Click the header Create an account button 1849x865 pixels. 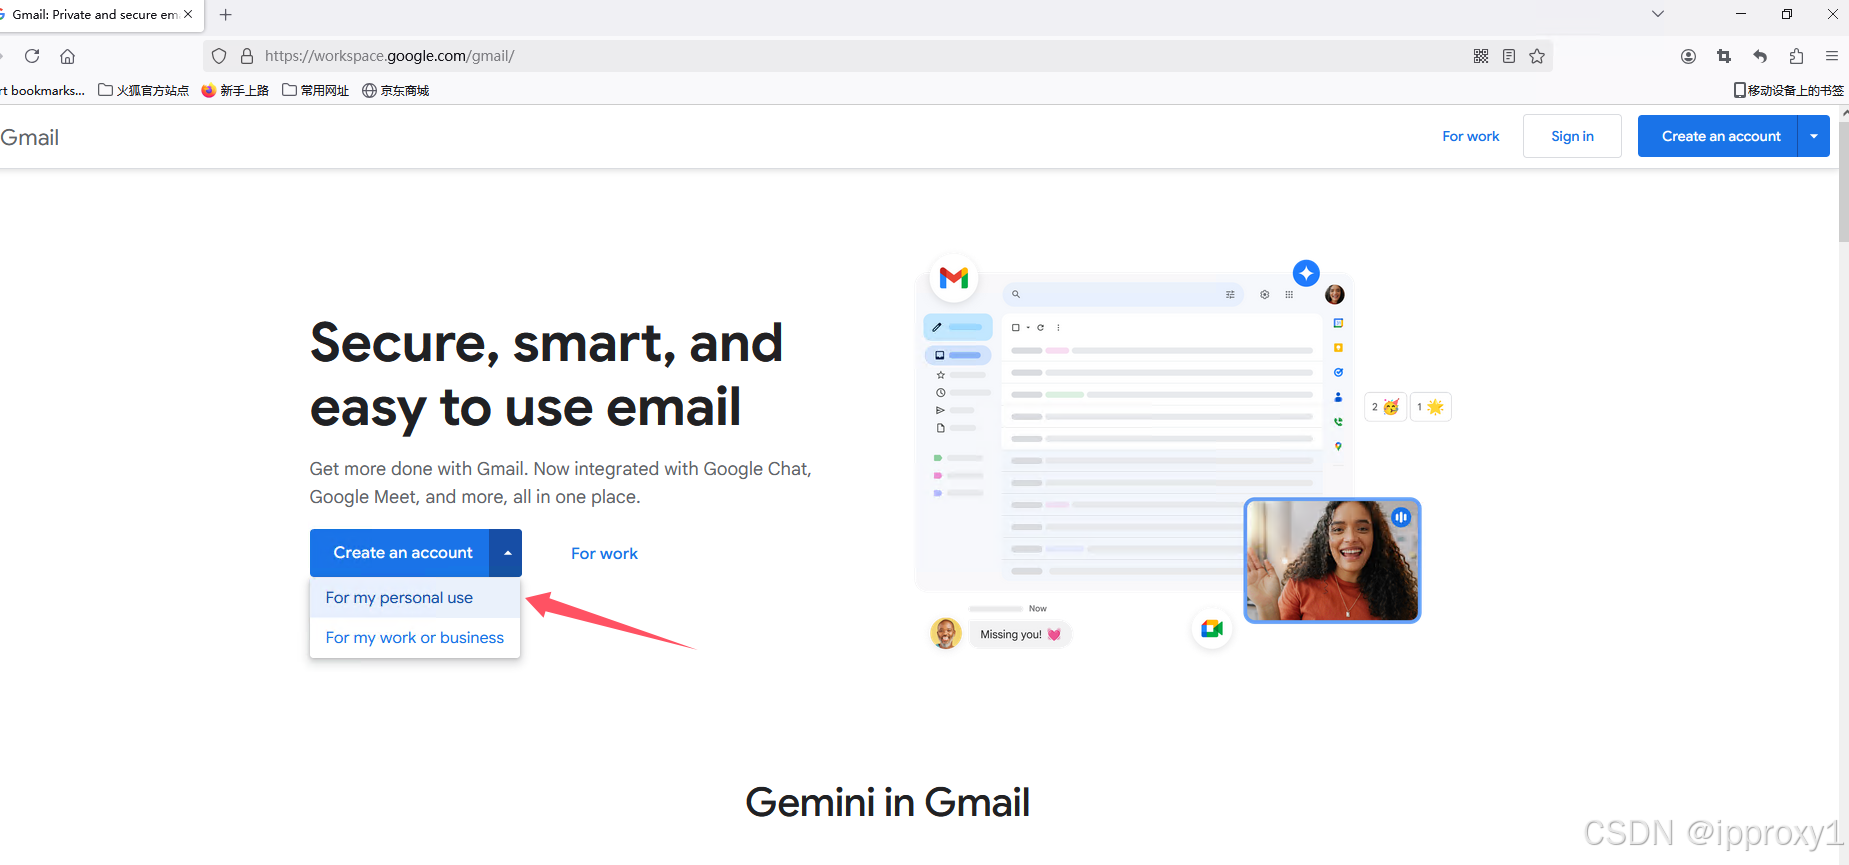[1720, 136]
